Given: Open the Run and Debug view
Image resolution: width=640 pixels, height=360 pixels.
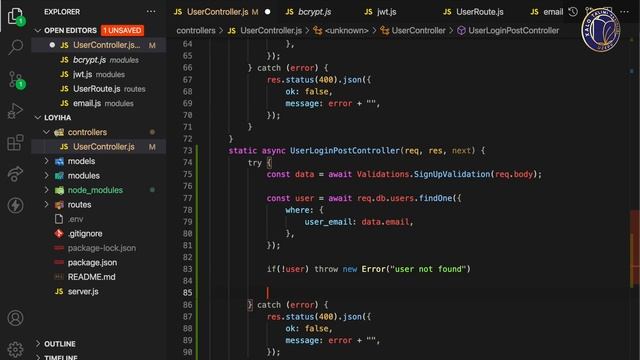Looking at the screenshot, I should coord(16,111).
